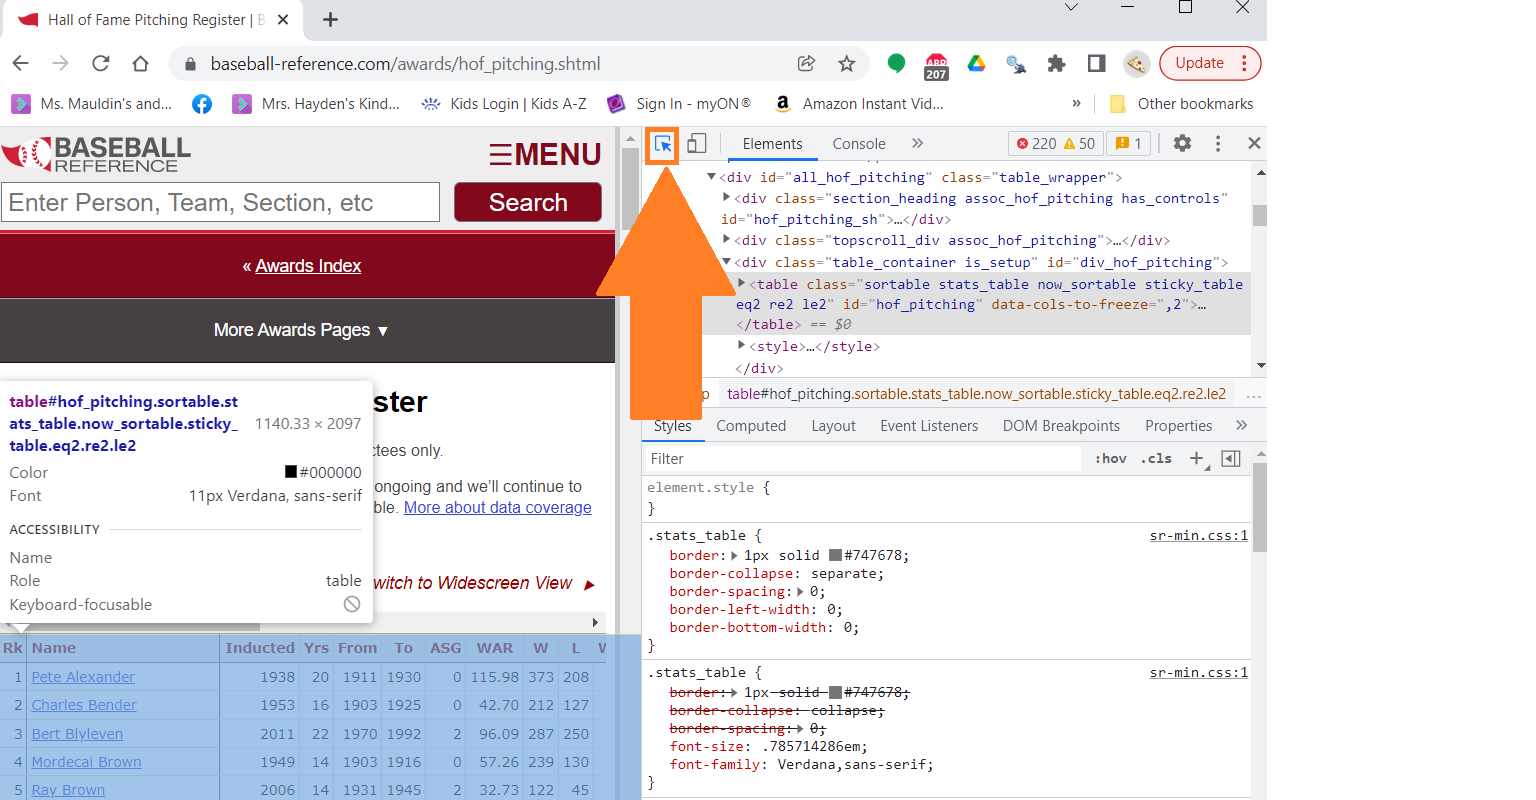Open #747678 border color swatch
Image resolution: width=1536 pixels, height=800 pixels.
pyautogui.click(x=835, y=556)
